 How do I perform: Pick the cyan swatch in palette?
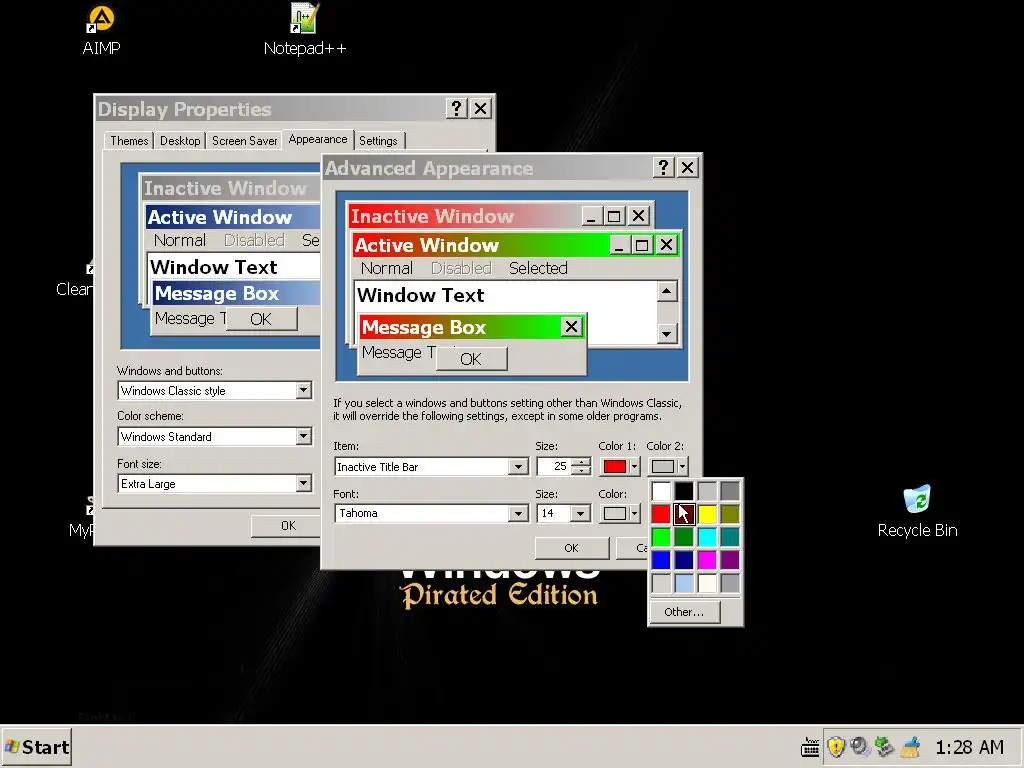coord(707,537)
